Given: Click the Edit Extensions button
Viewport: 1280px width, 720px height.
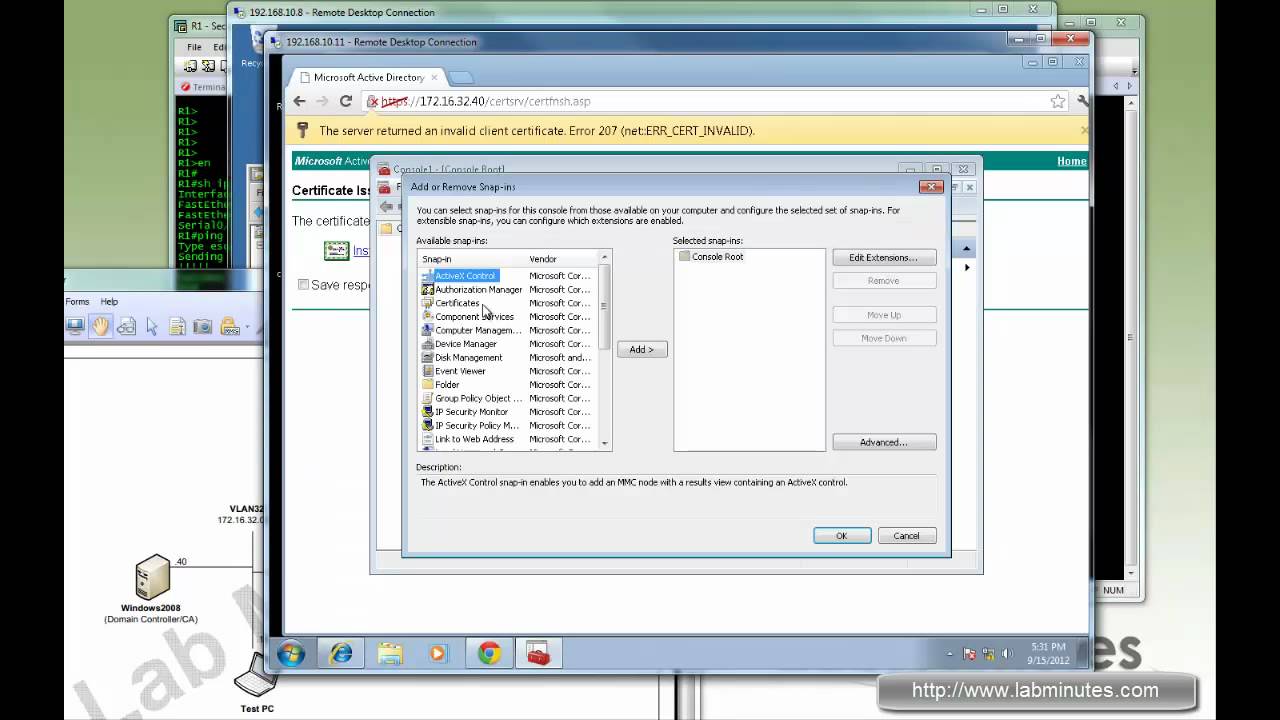Looking at the screenshot, I should [884, 258].
